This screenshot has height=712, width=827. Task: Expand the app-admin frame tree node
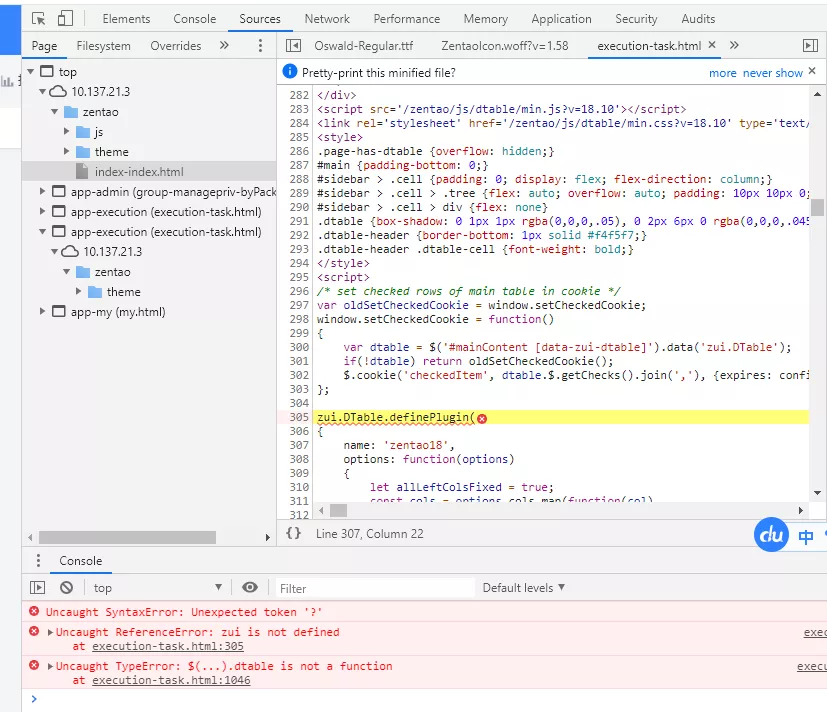click(43, 192)
